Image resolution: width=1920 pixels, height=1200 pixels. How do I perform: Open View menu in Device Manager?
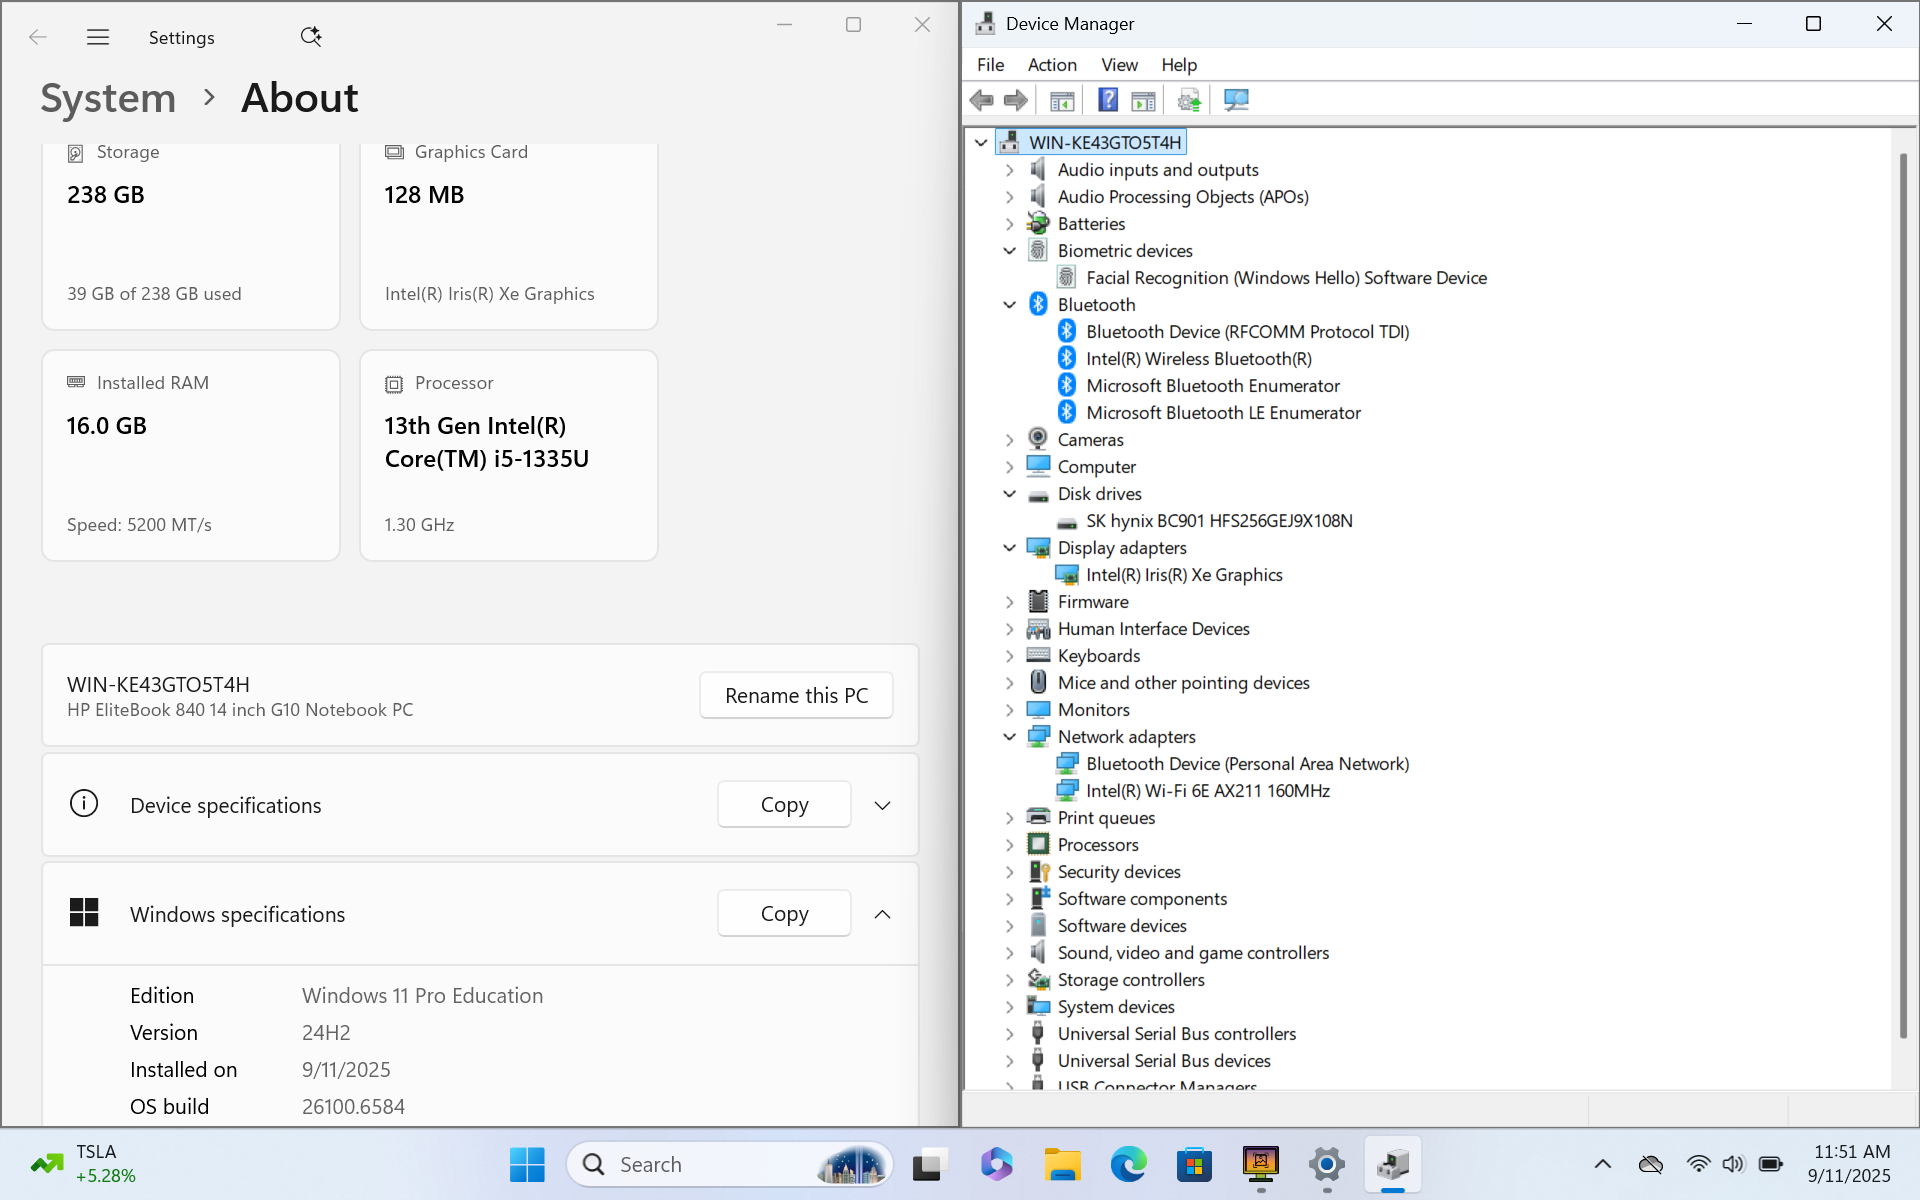pos(1119,64)
